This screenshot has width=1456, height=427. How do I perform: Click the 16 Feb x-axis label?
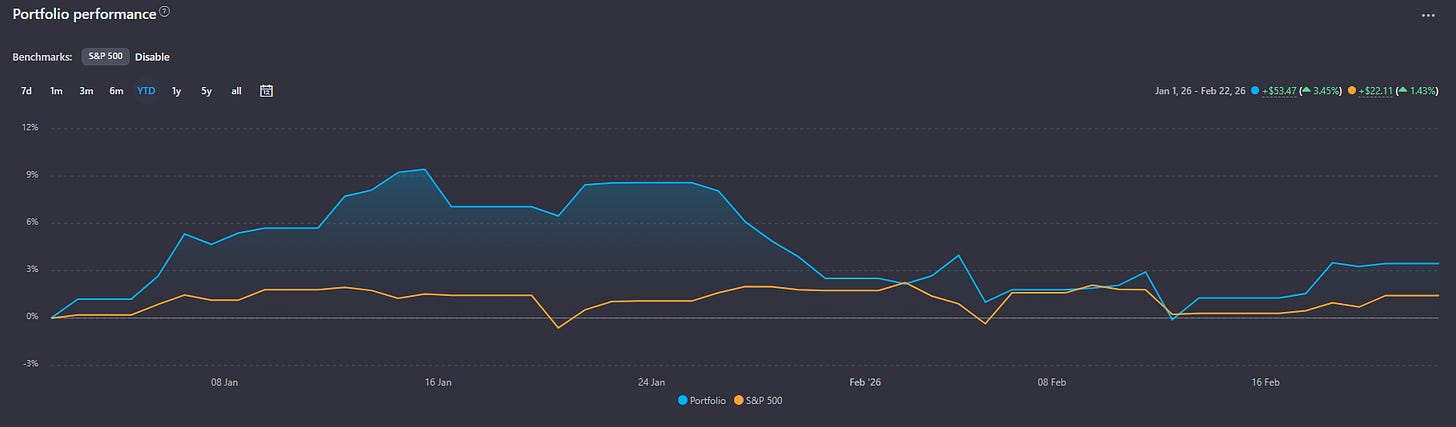click(x=1266, y=382)
